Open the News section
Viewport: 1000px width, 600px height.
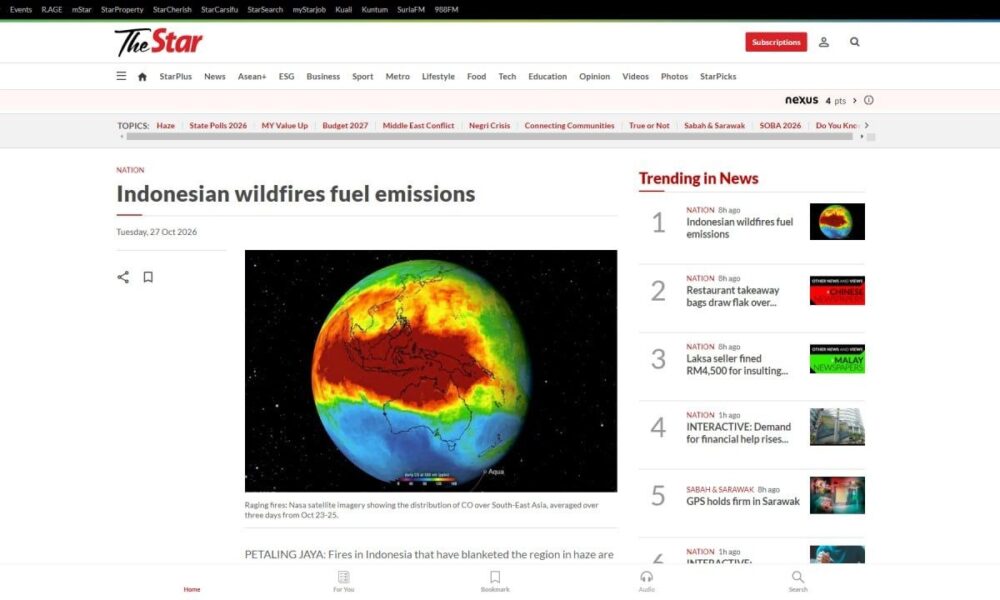[x=215, y=77]
